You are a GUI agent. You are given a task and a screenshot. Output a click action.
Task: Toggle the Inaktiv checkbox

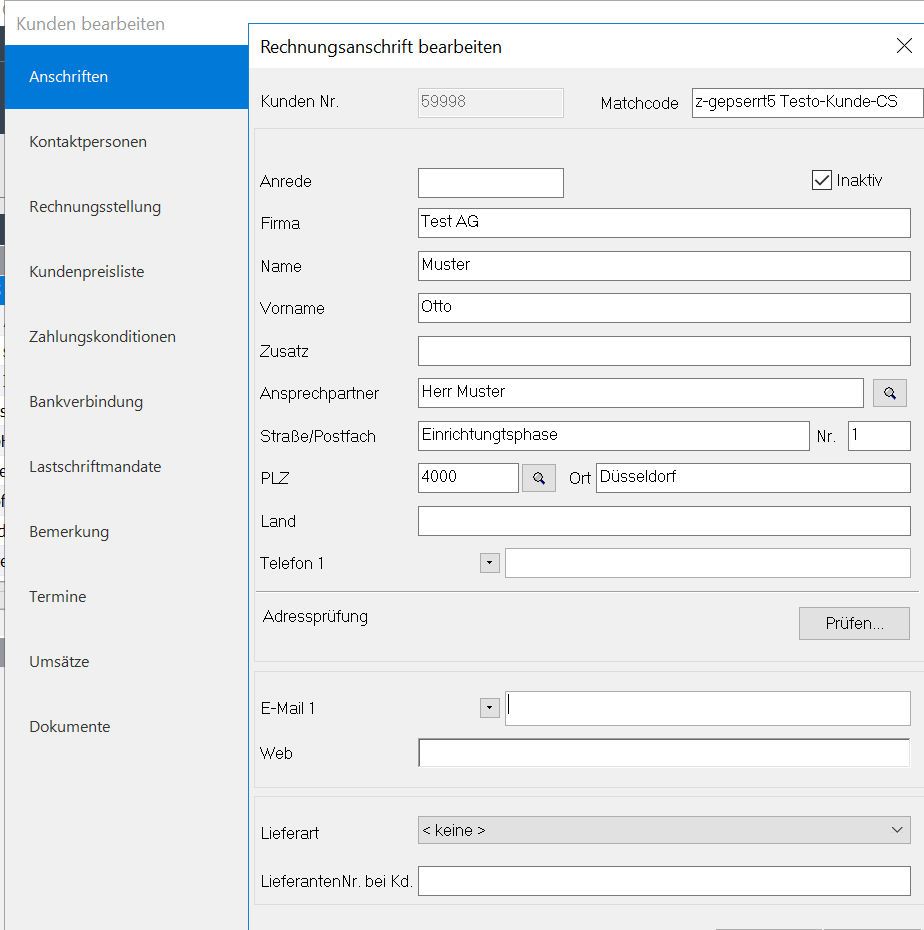pyautogui.click(x=822, y=181)
